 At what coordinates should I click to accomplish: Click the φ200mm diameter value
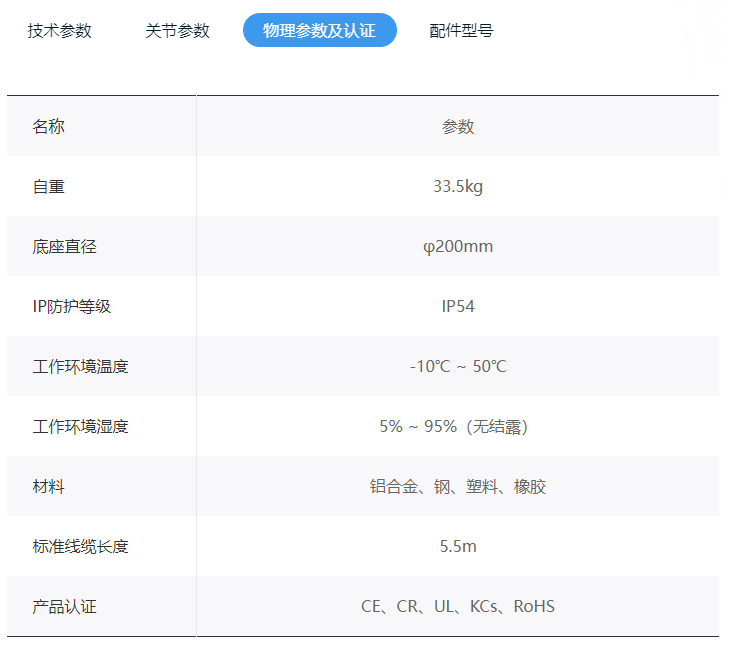[x=458, y=246]
